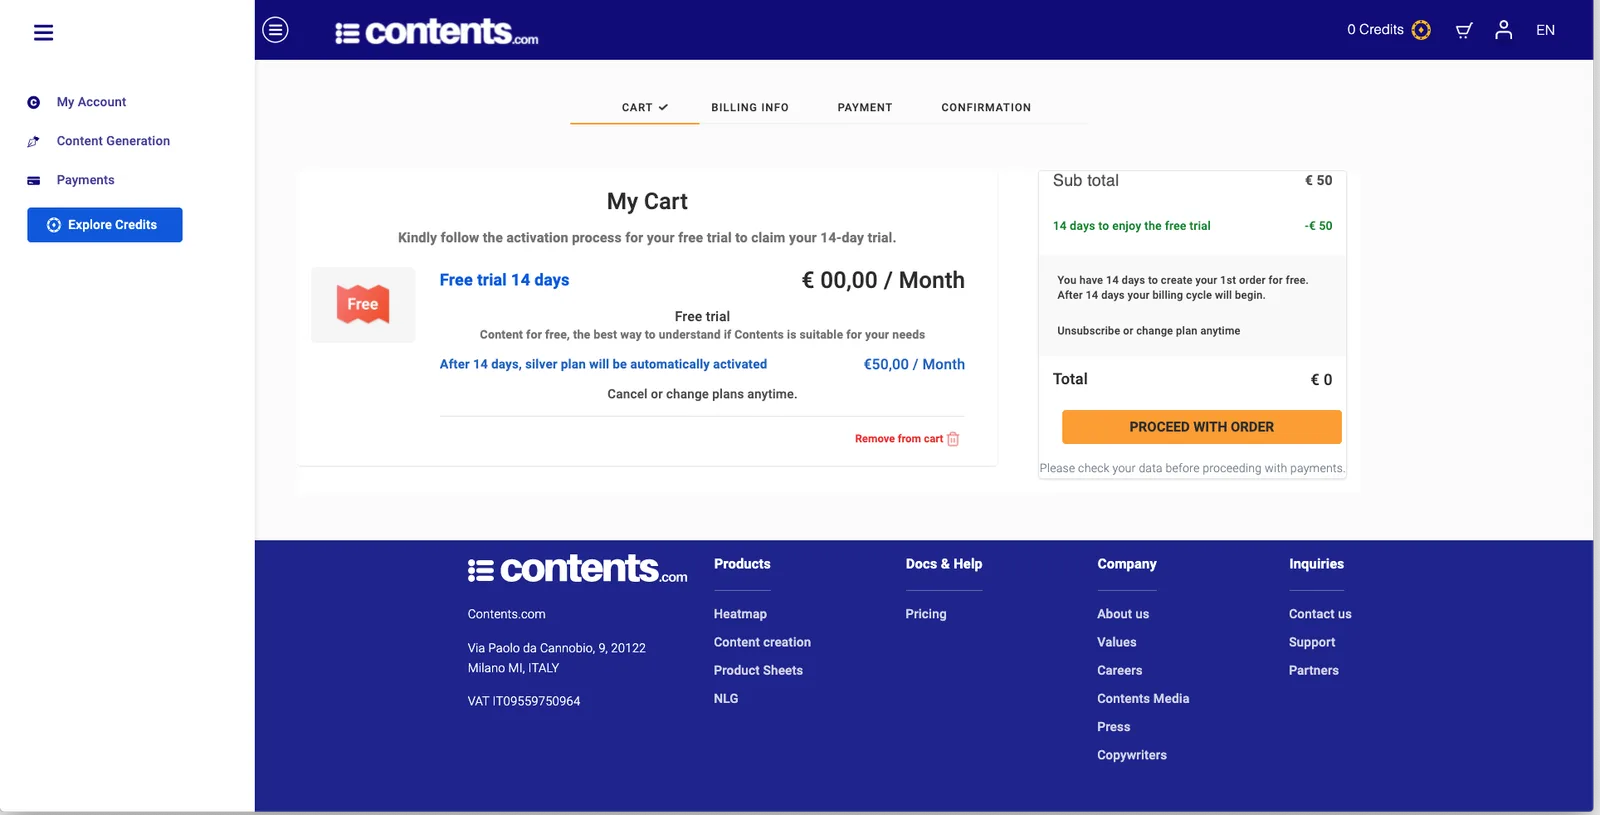This screenshot has width=1600, height=815.
Task: Click the Content Generation pen icon
Action: [x=33, y=141]
